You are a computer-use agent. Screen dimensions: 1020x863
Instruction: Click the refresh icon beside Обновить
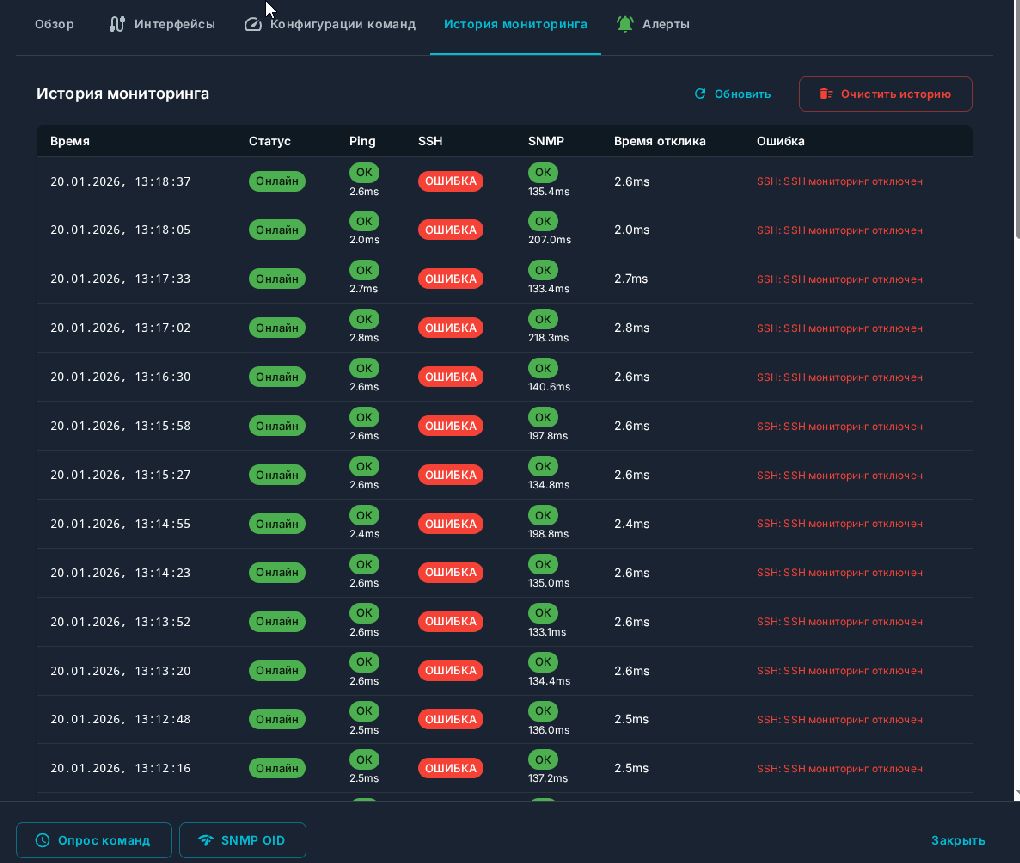click(x=700, y=94)
